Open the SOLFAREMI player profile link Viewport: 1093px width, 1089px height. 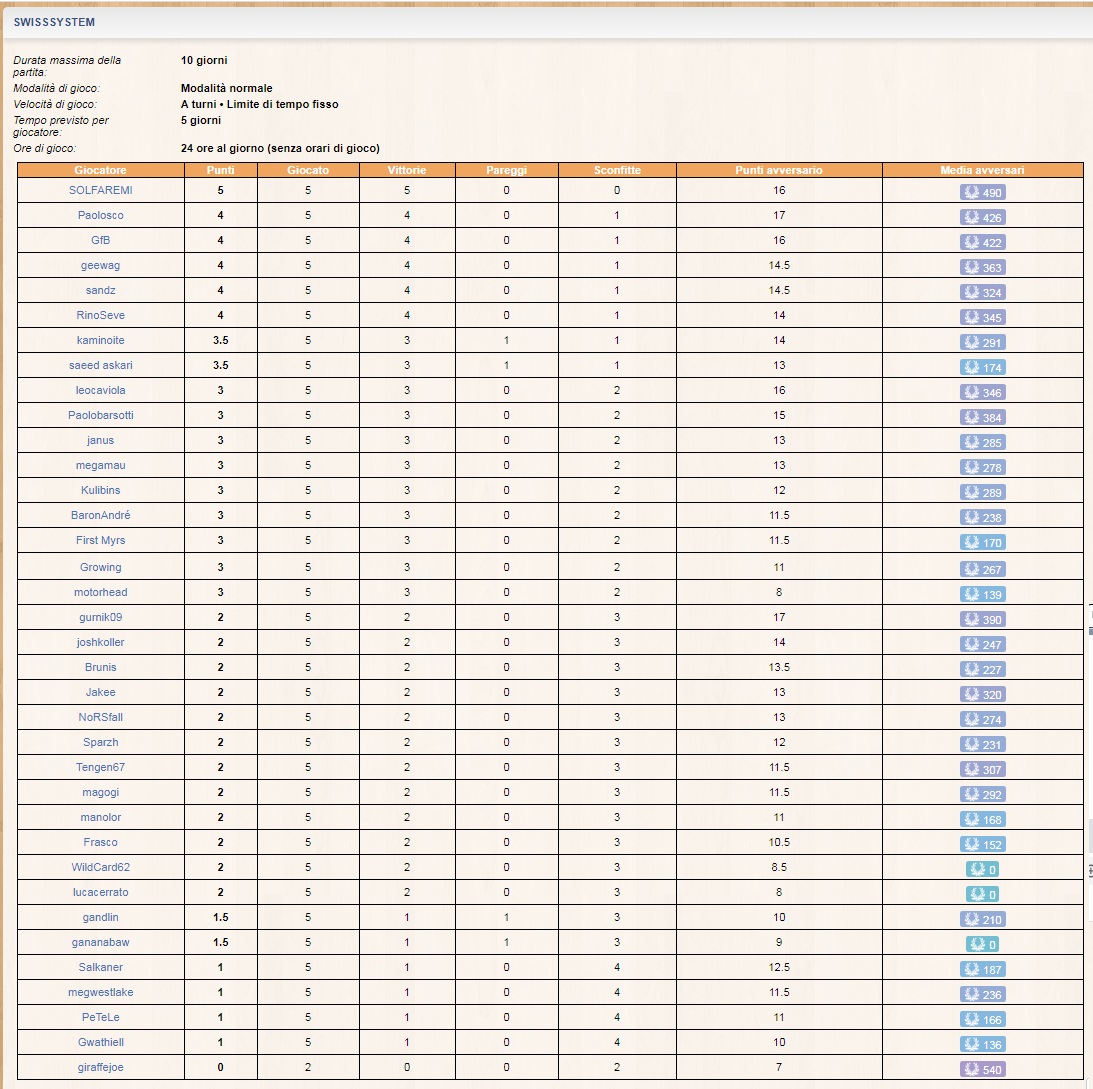(100, 190)
